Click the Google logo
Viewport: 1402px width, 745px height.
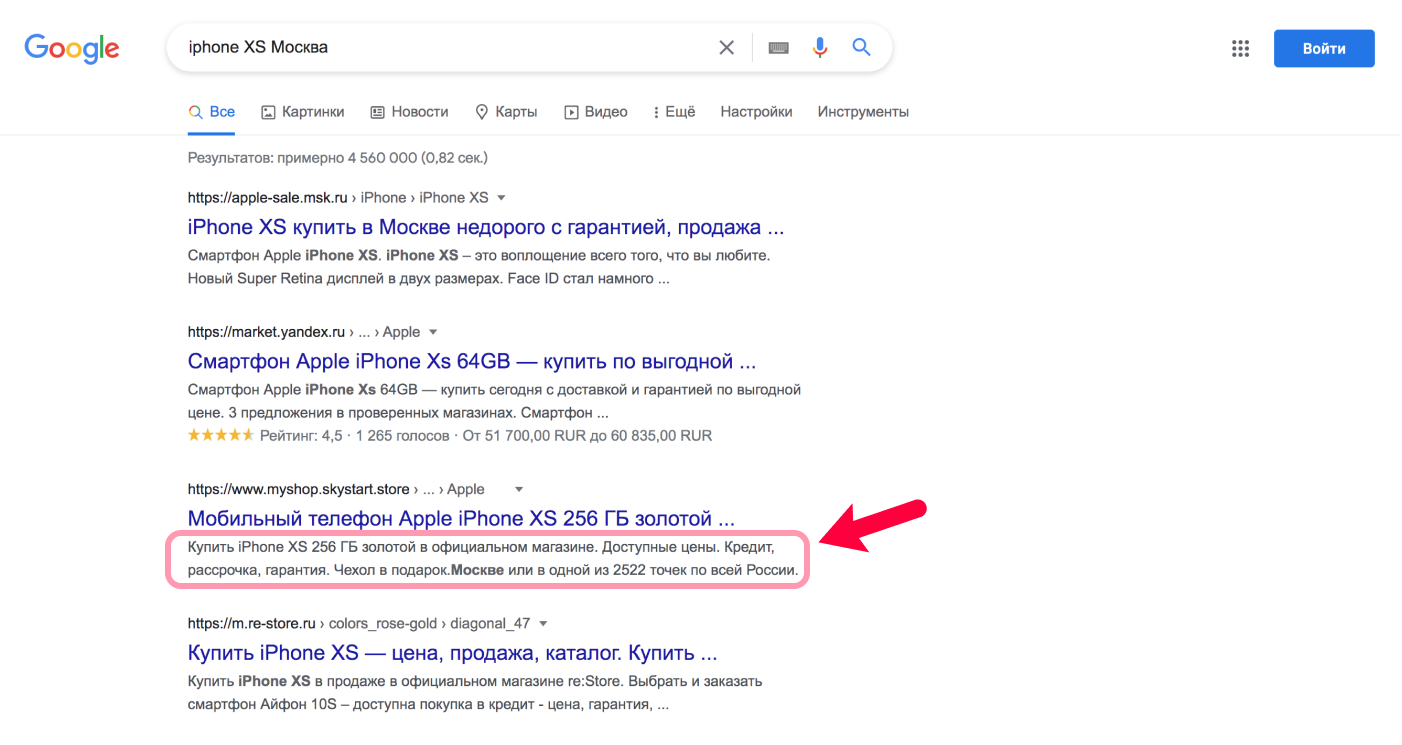click(x=71, y=48)
